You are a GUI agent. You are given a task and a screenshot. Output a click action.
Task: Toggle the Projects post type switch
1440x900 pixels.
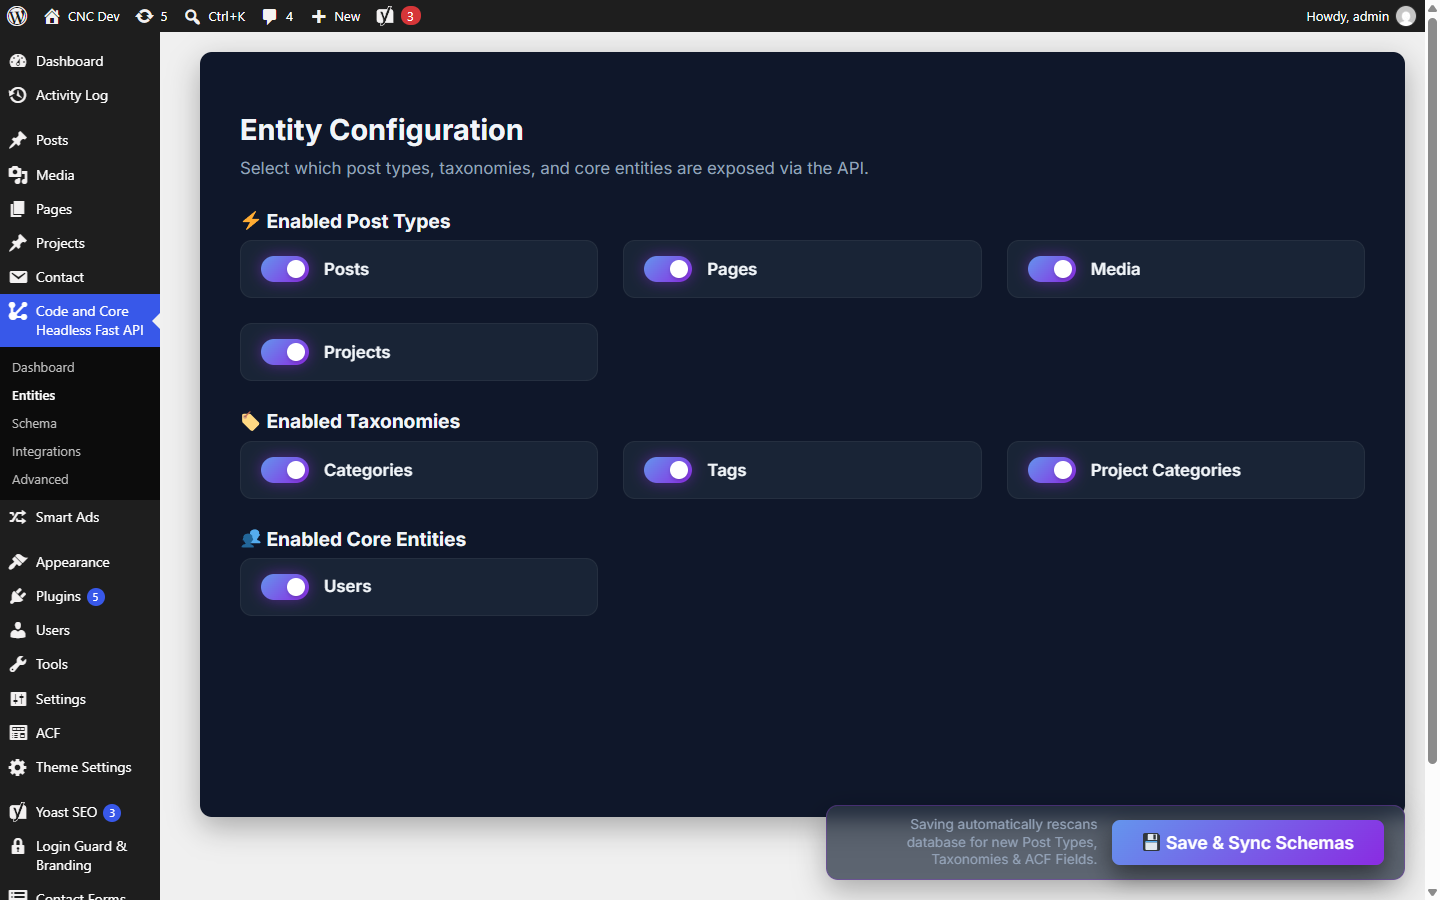pos(285,352)
